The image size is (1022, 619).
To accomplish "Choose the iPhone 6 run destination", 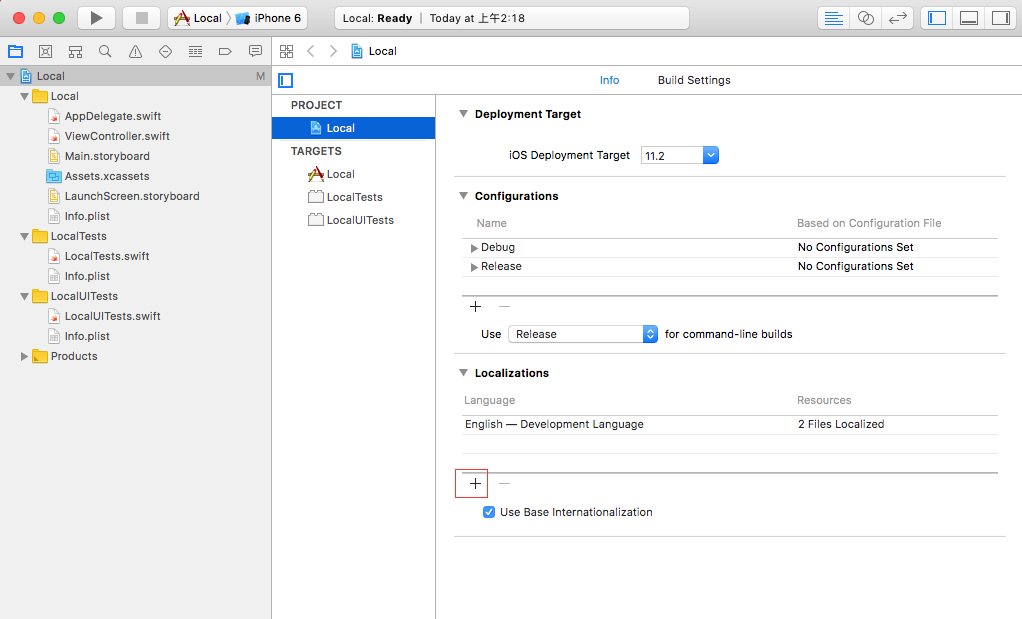I will tap(269, 18).
